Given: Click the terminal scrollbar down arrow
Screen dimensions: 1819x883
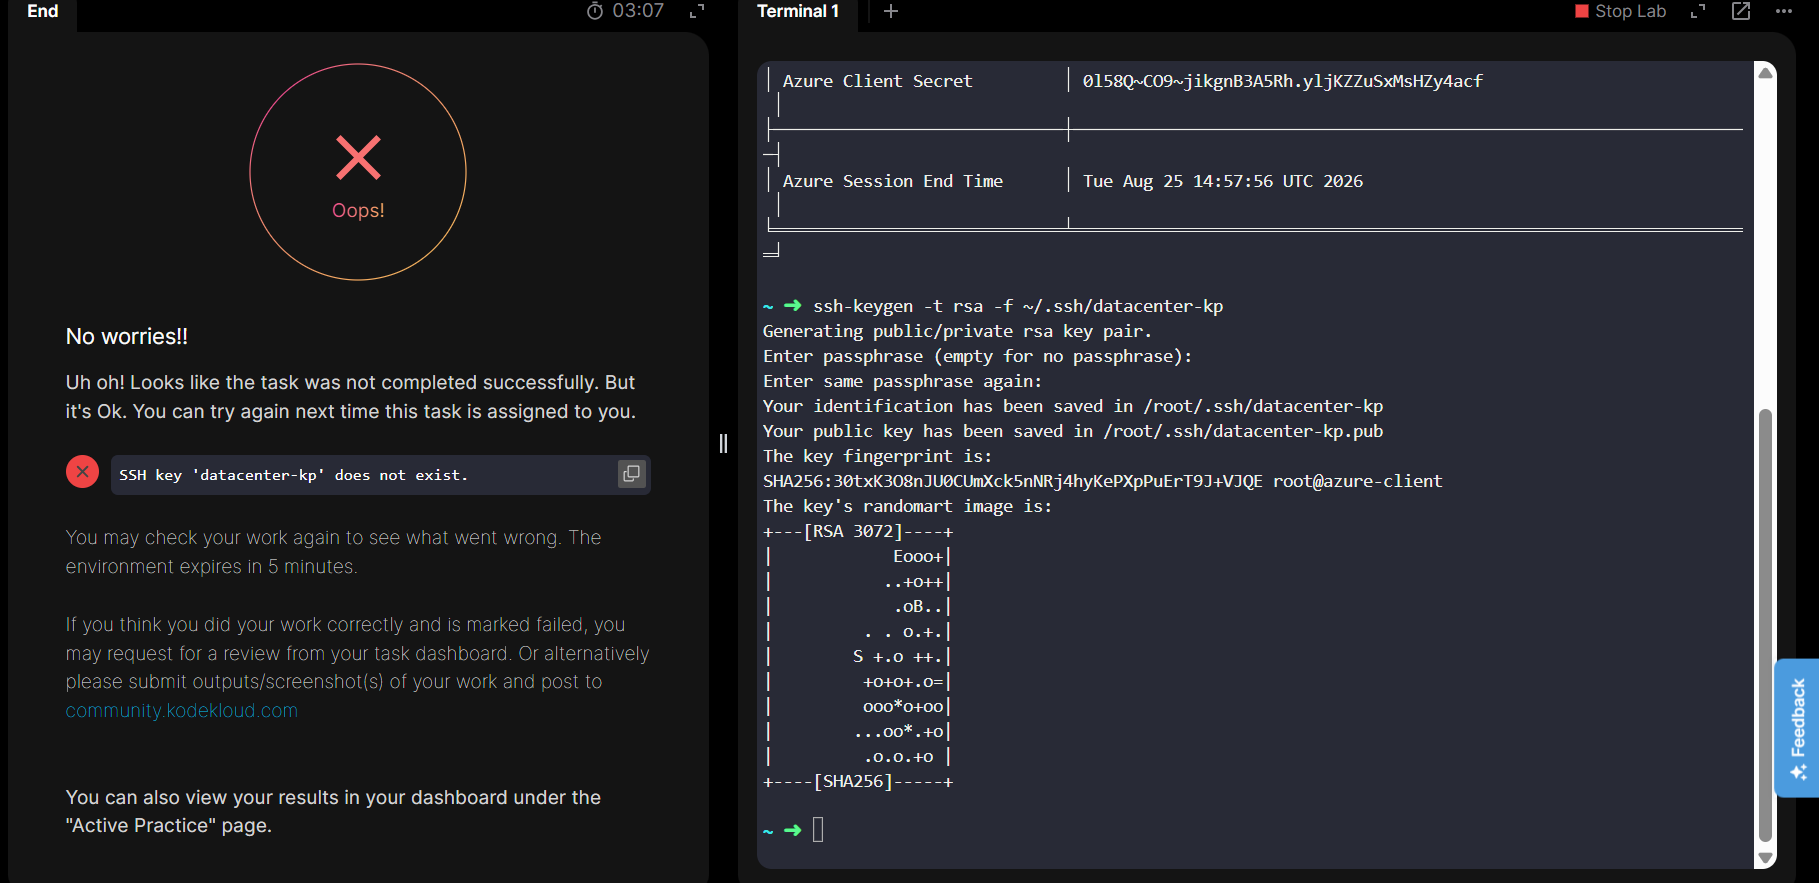Looking at the screenshot, I should point(1766,858).
